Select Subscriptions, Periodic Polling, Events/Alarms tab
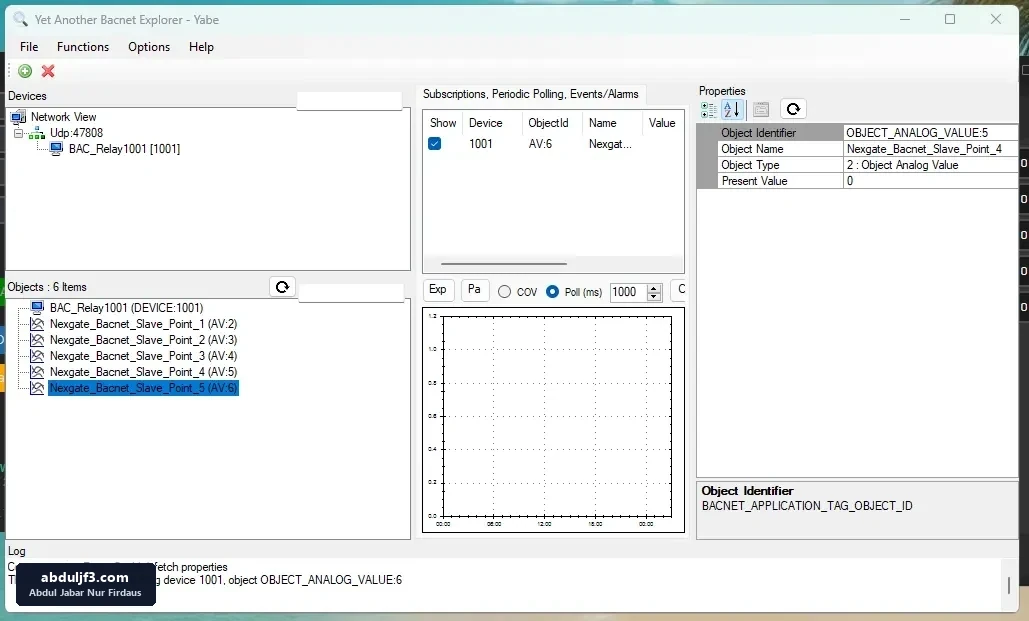 click(x=530, y=94)
